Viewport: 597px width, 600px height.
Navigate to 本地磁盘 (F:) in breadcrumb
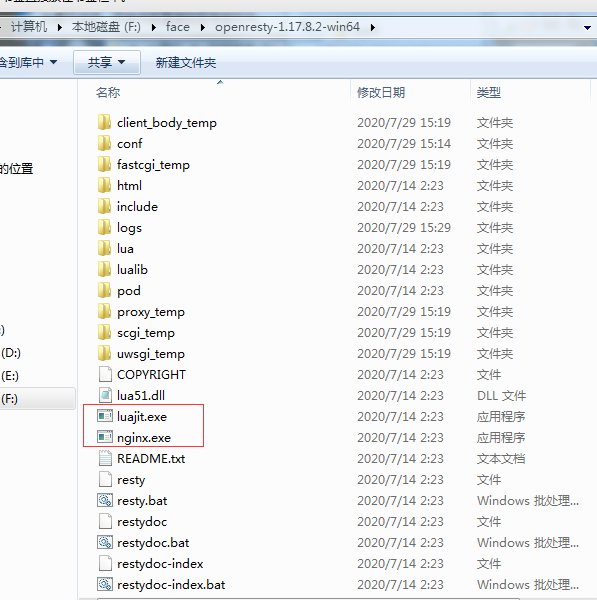(106, 27)
